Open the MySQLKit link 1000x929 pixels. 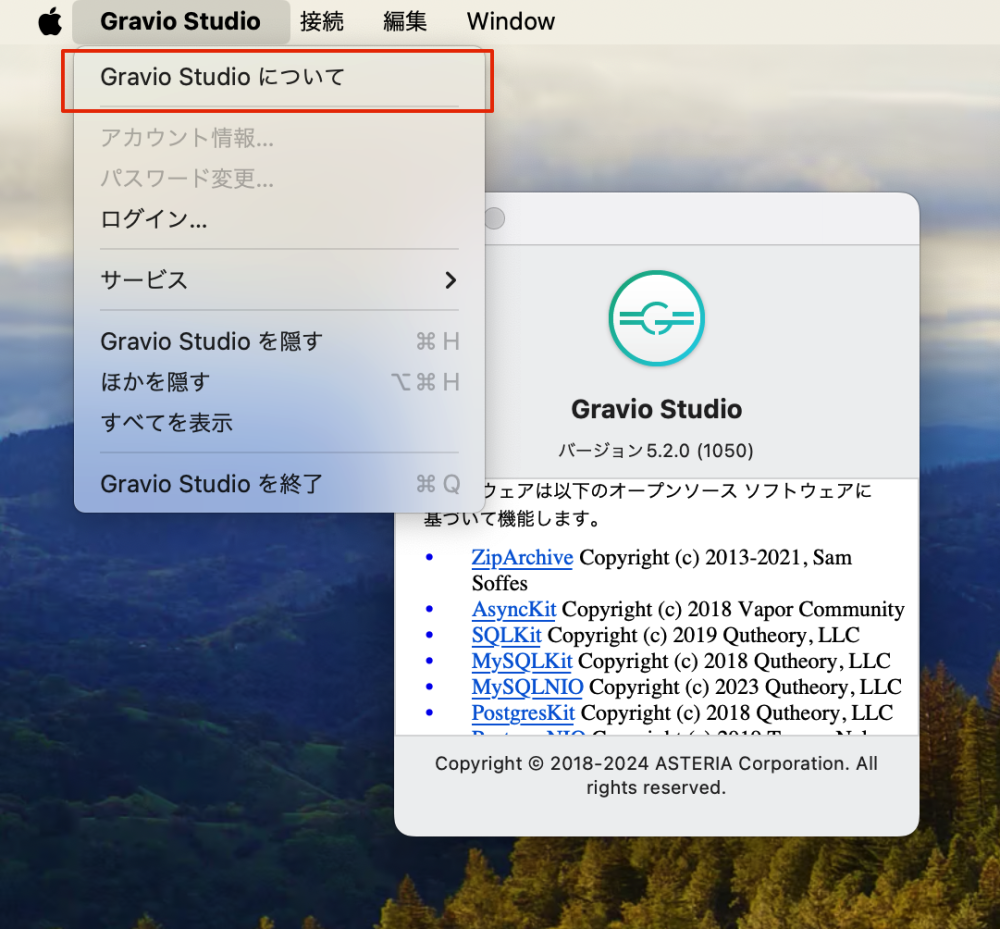click(x=522, y=661)
